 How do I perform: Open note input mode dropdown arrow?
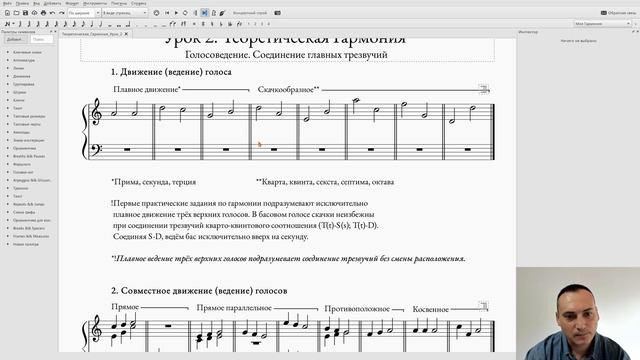pos(13,24)
